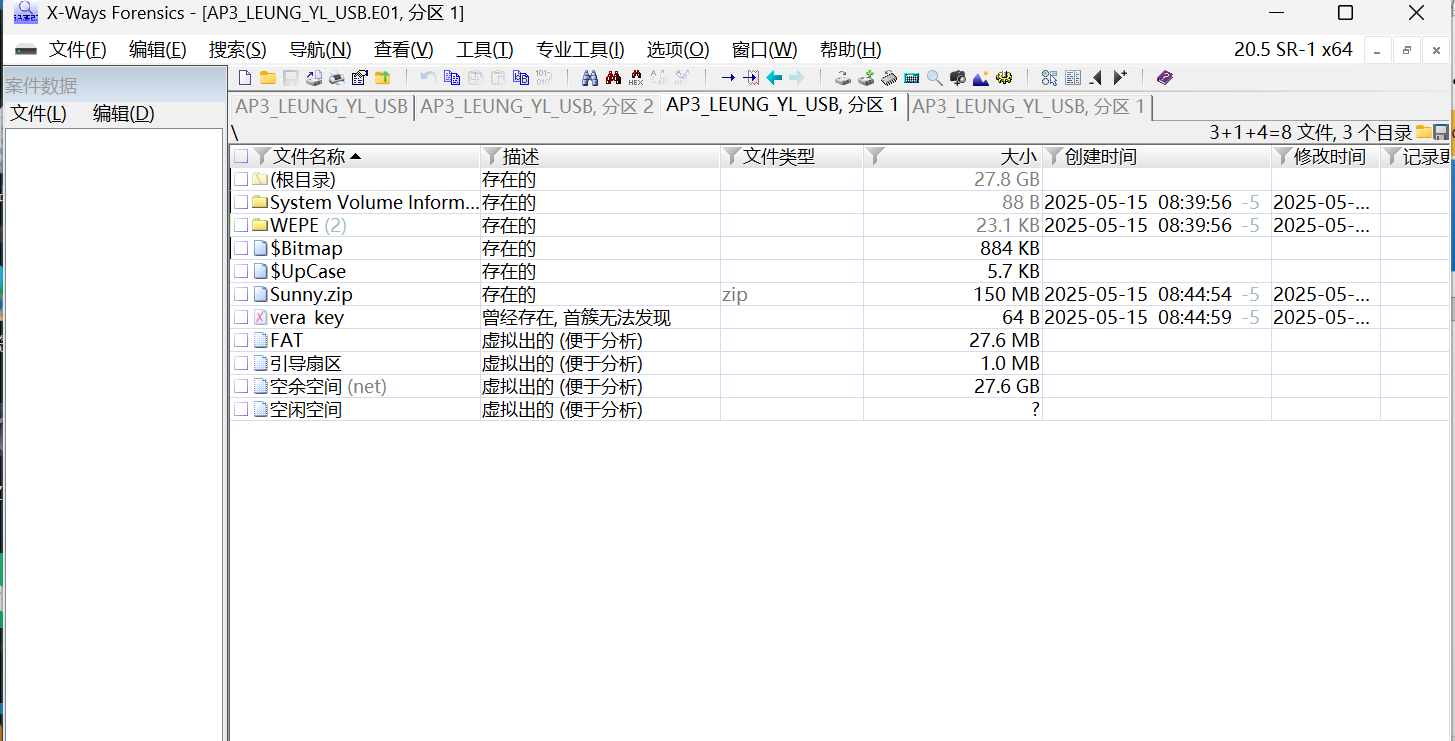Sort by the 文件类型 column header
This screenshot has width=1455, height=741.
coord(779,156)
